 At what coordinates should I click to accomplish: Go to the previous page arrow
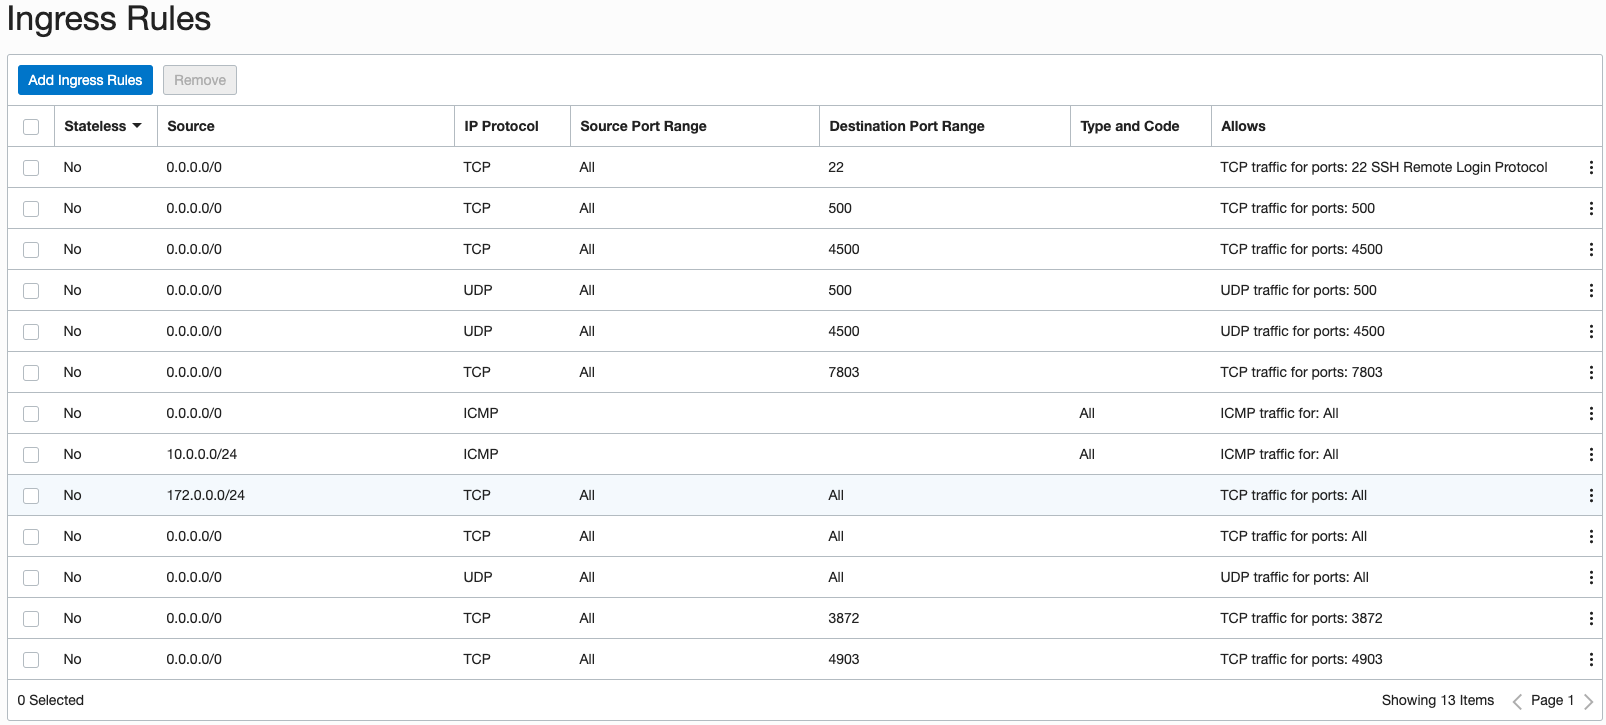(x=1517, y=701)
